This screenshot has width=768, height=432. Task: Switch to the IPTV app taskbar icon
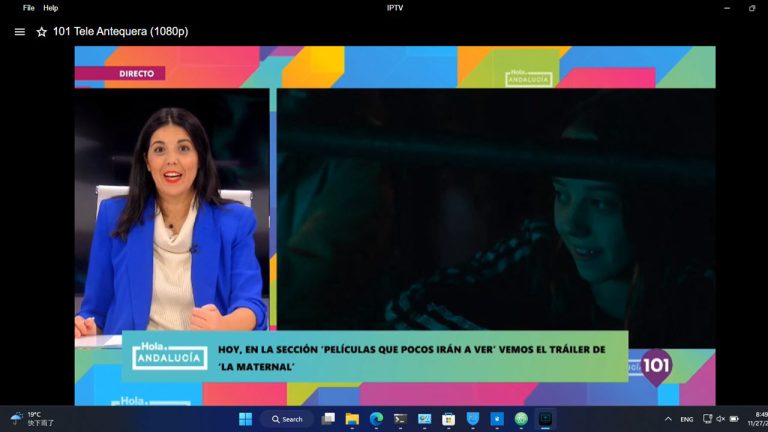[x=545, y=419]
